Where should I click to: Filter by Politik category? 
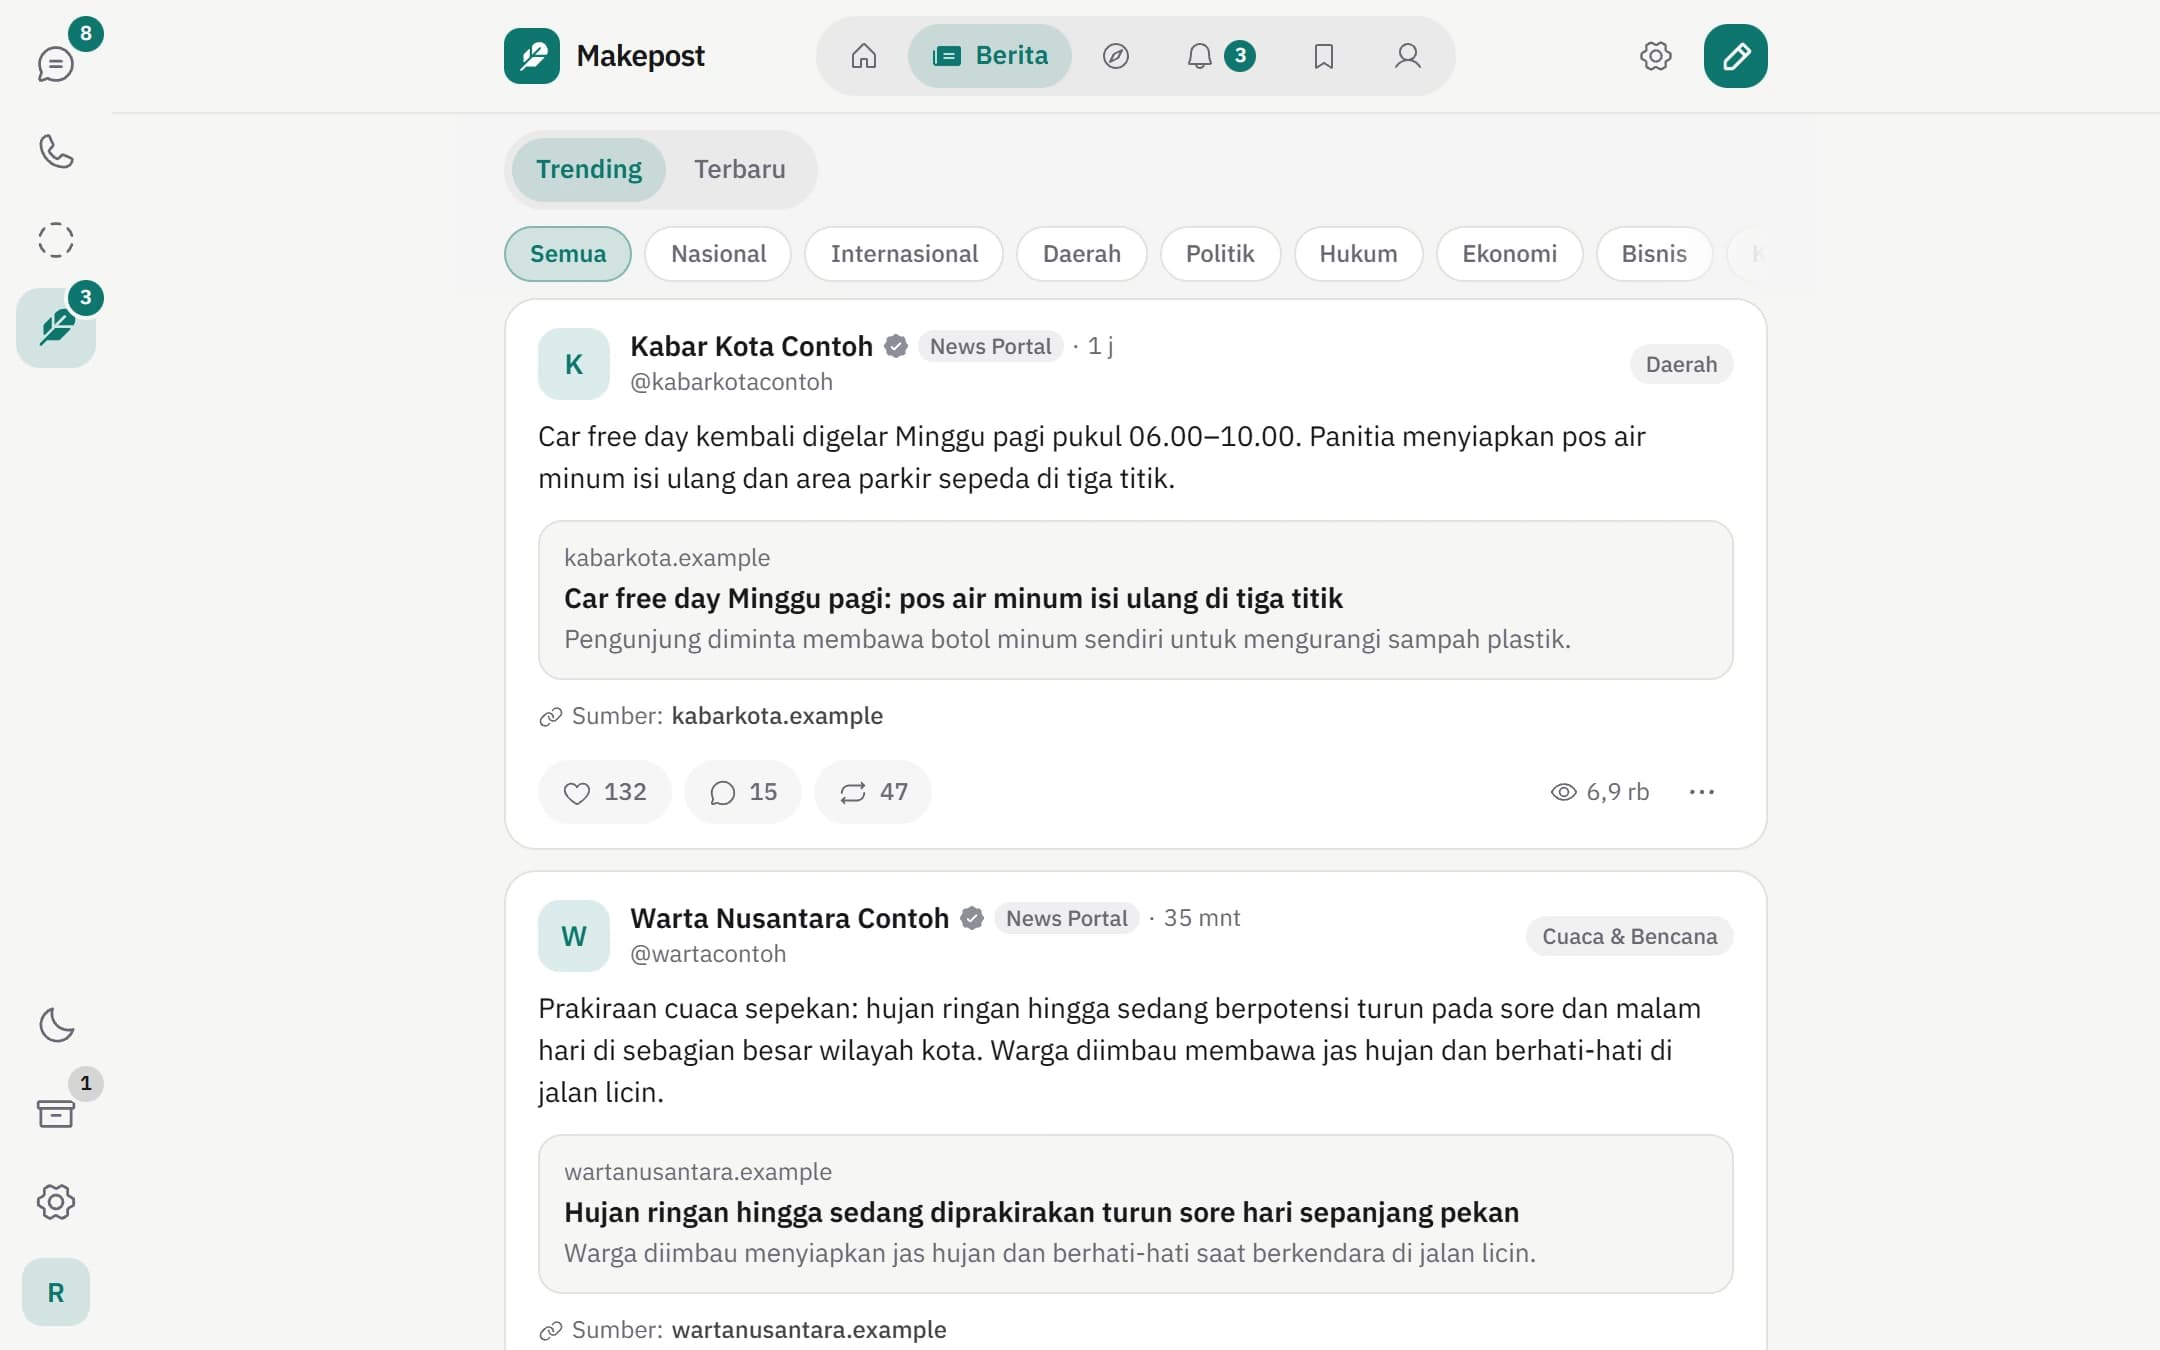(x=1220, y=254)
